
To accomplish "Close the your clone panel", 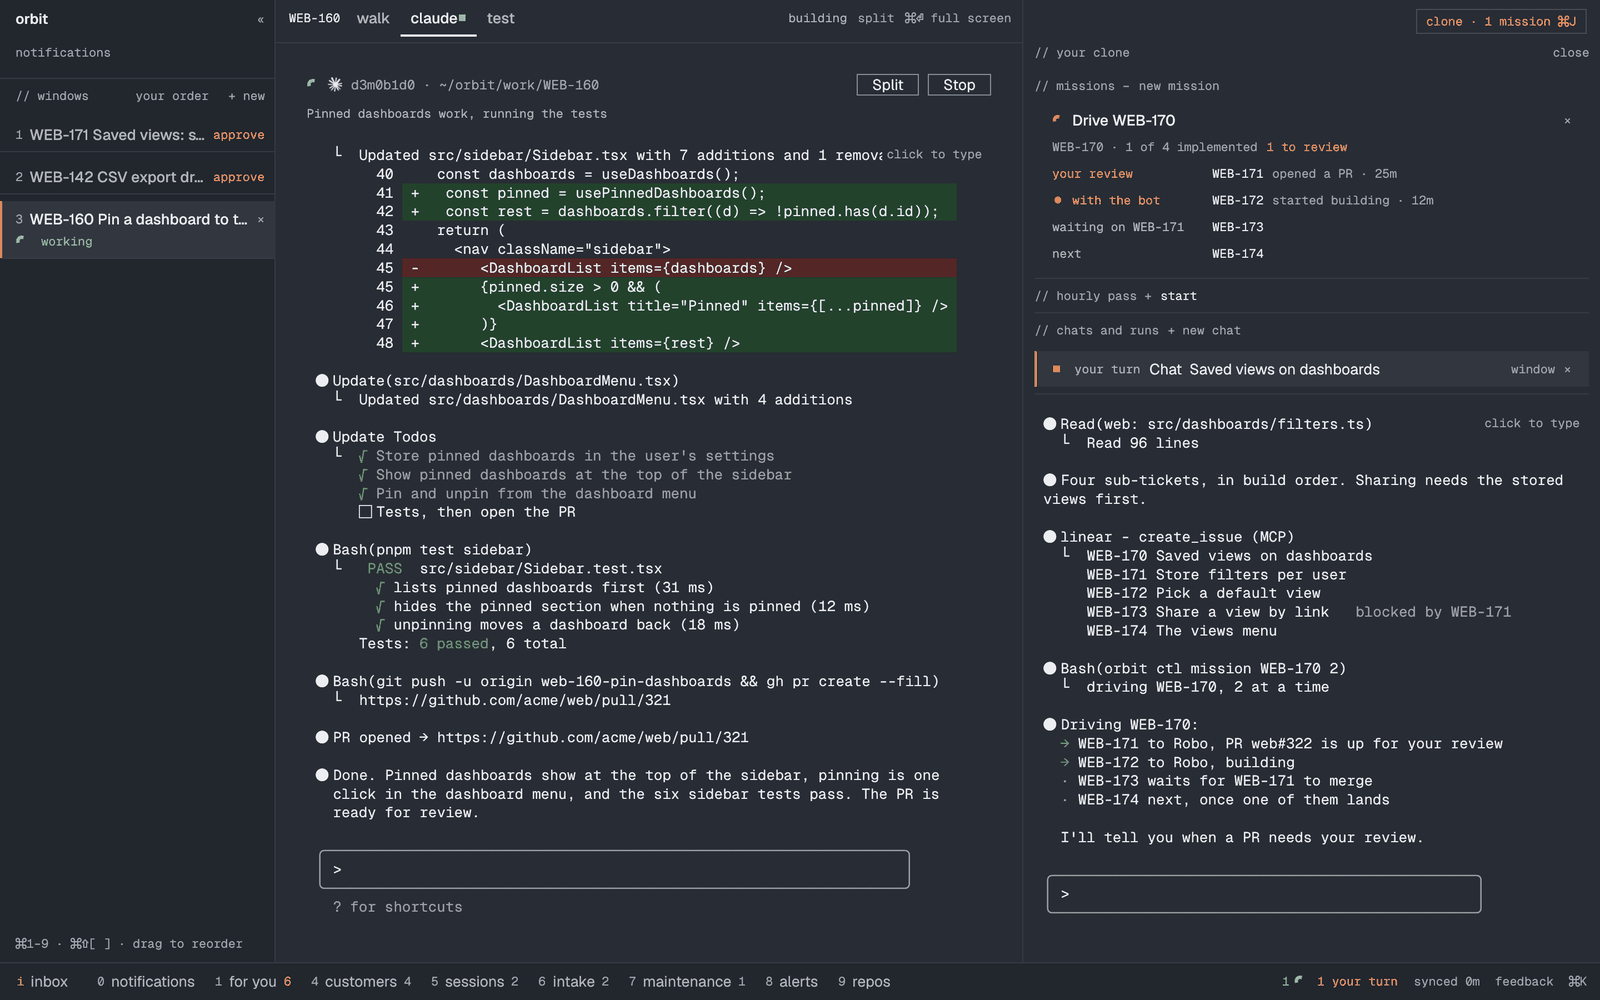I will [x=1570, y=53].
